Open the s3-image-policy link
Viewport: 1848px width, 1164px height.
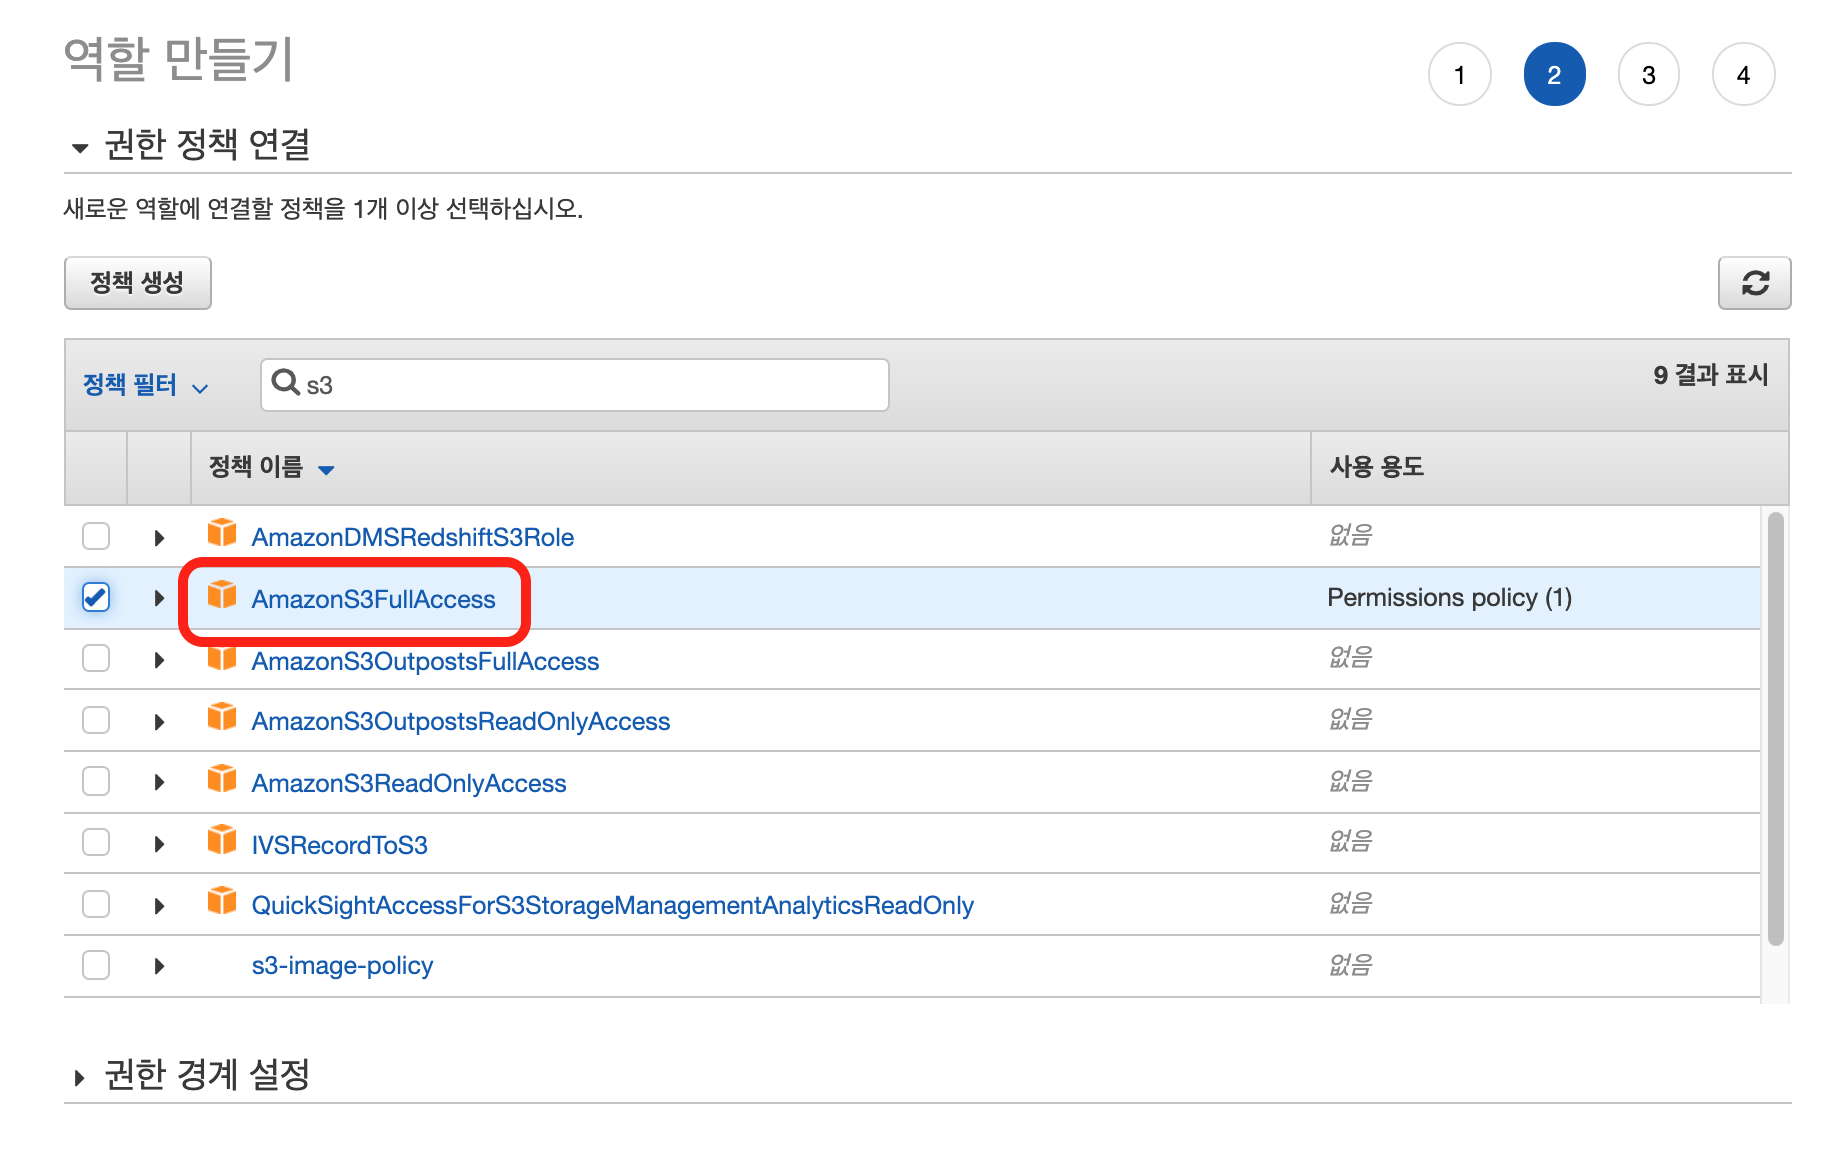pos(342,966)
